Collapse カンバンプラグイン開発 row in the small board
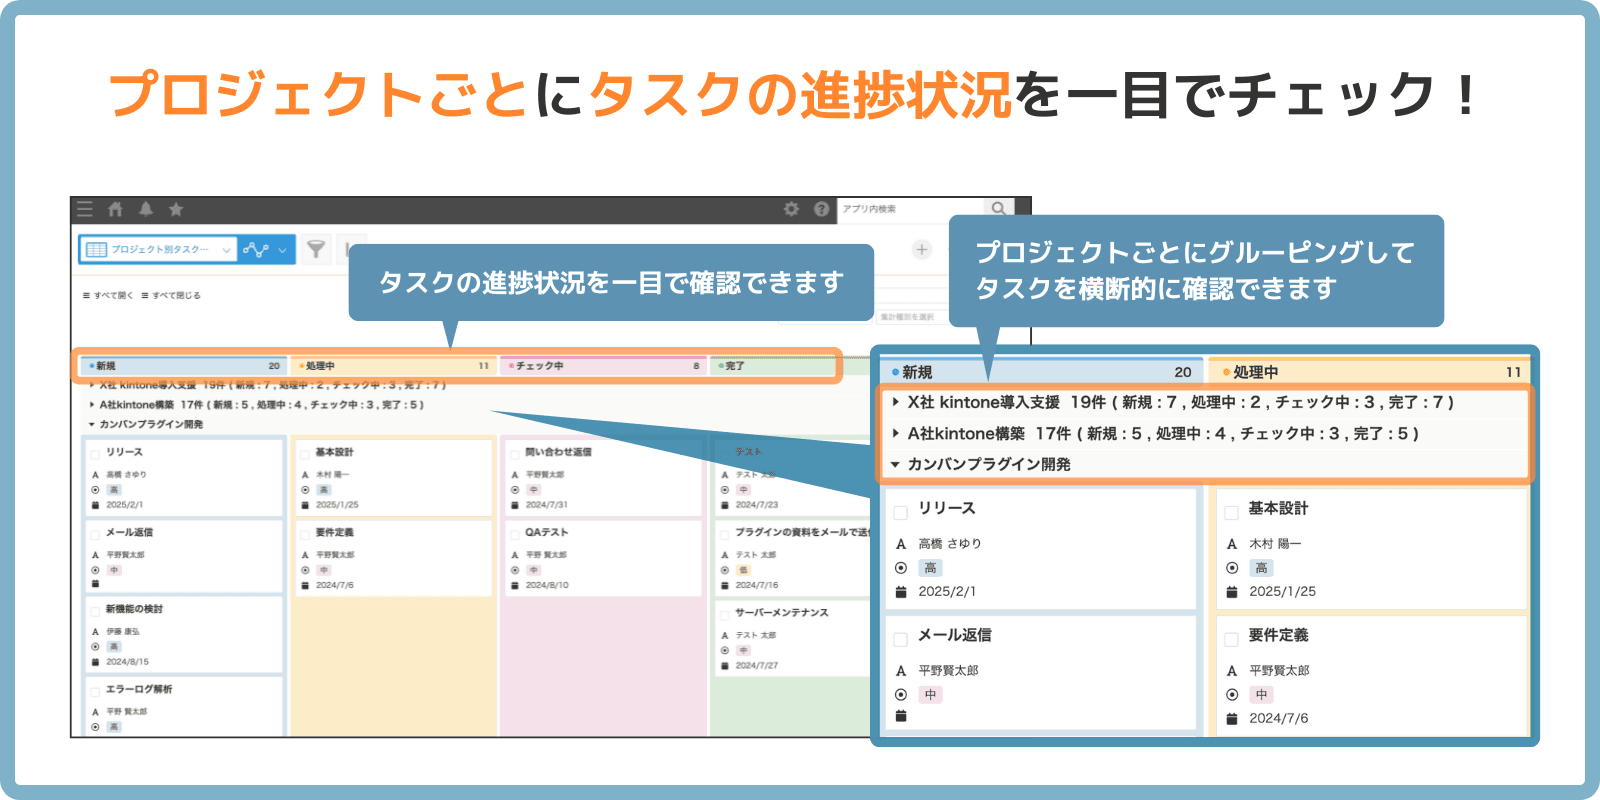 (92, 425)
